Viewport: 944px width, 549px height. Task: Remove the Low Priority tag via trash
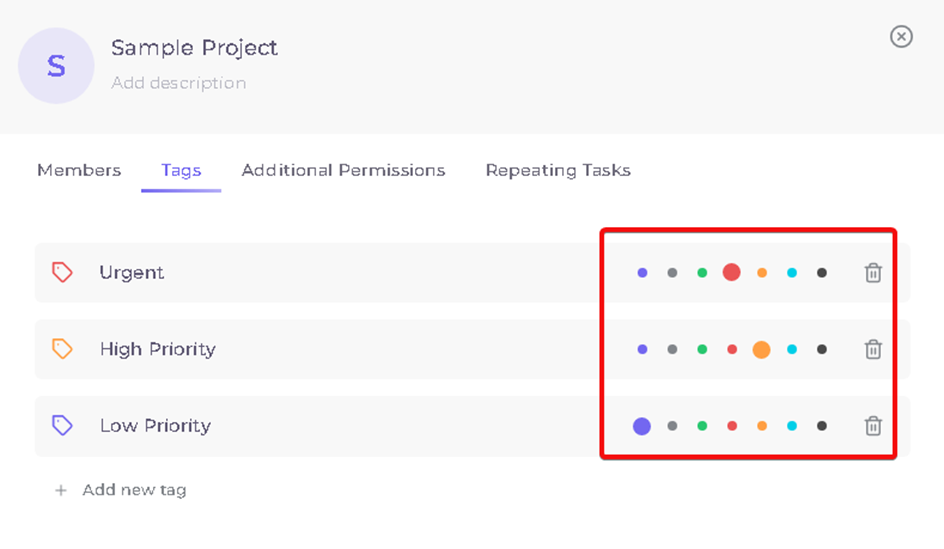(873, 426)
